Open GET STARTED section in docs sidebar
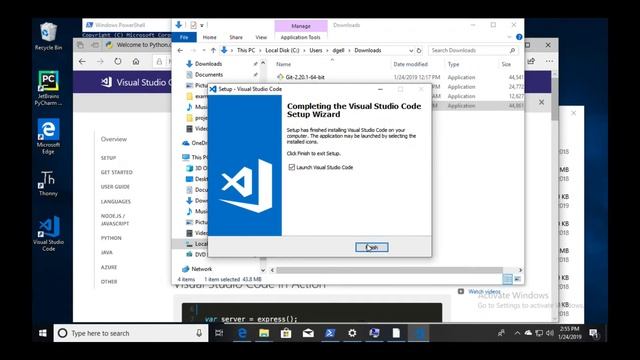The image size is (640, 360). [x=117, y=172]
